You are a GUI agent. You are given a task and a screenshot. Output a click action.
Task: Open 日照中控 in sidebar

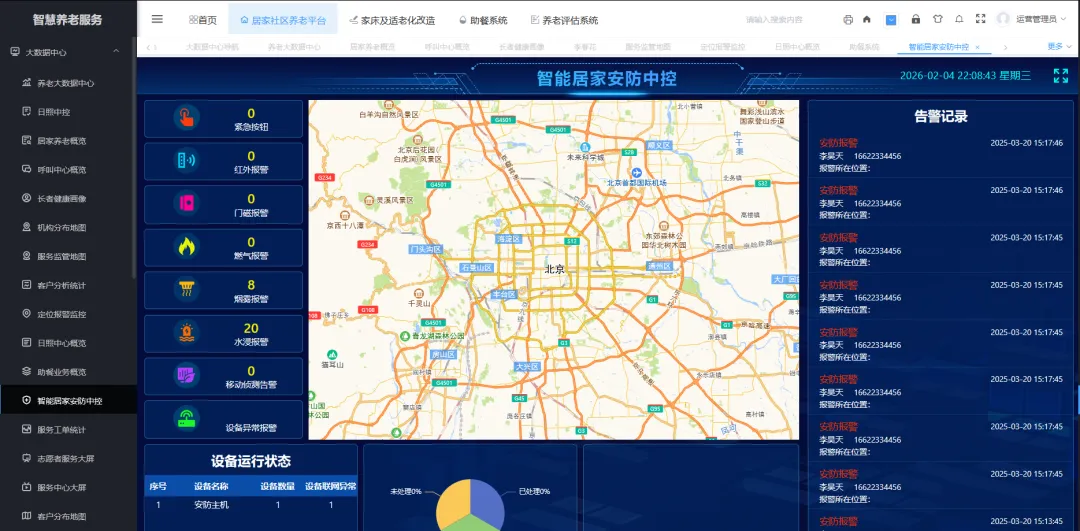coord(69,112)
